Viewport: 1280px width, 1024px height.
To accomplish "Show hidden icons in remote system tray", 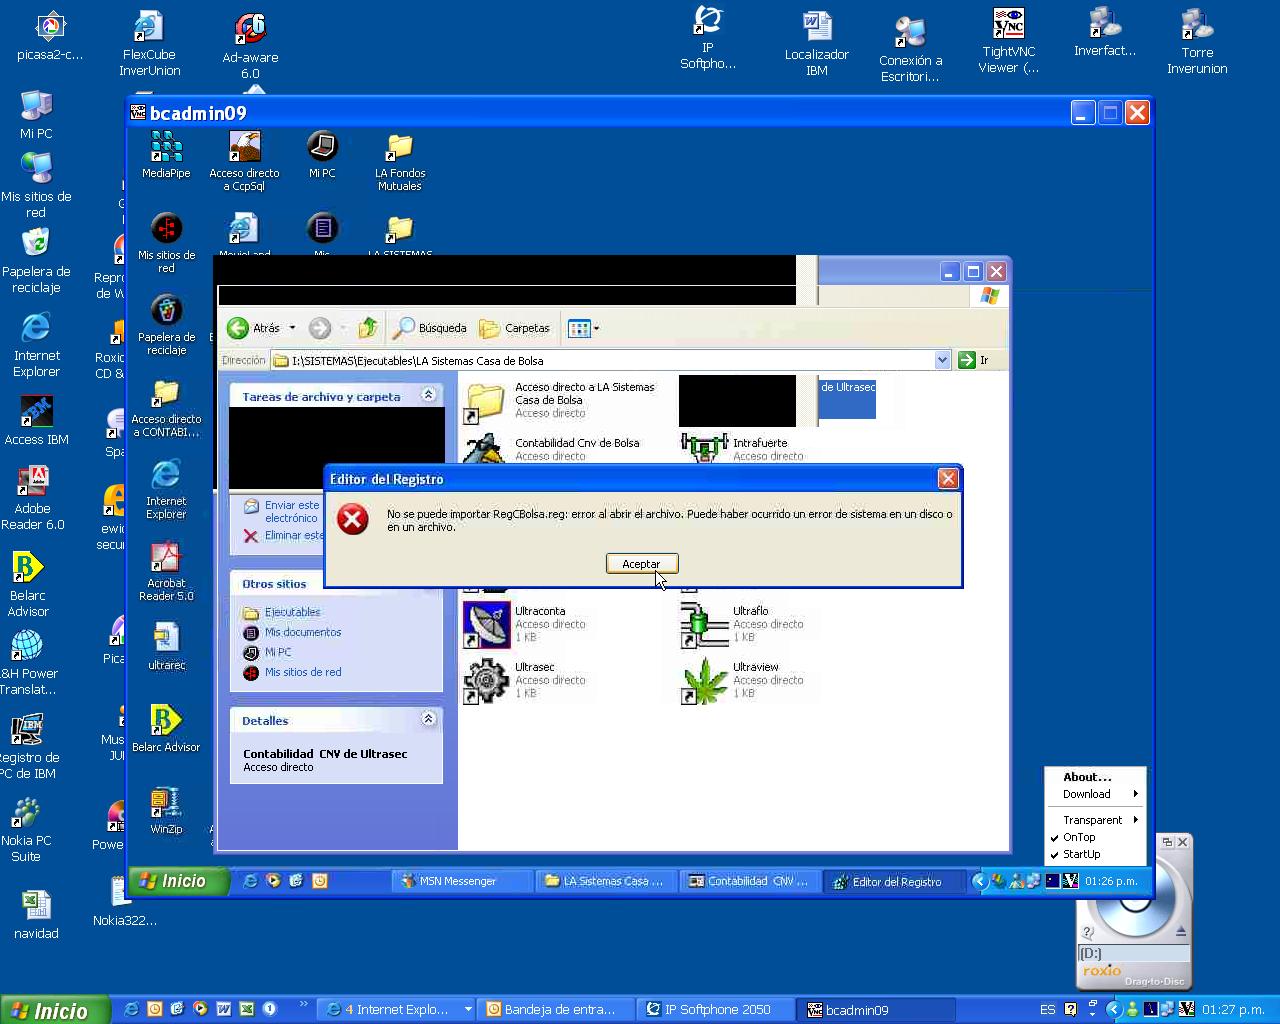I will tap(980, 881).
